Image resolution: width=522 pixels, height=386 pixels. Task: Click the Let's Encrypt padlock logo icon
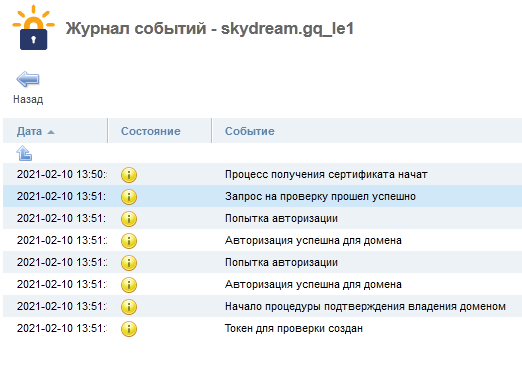point(33,28)
